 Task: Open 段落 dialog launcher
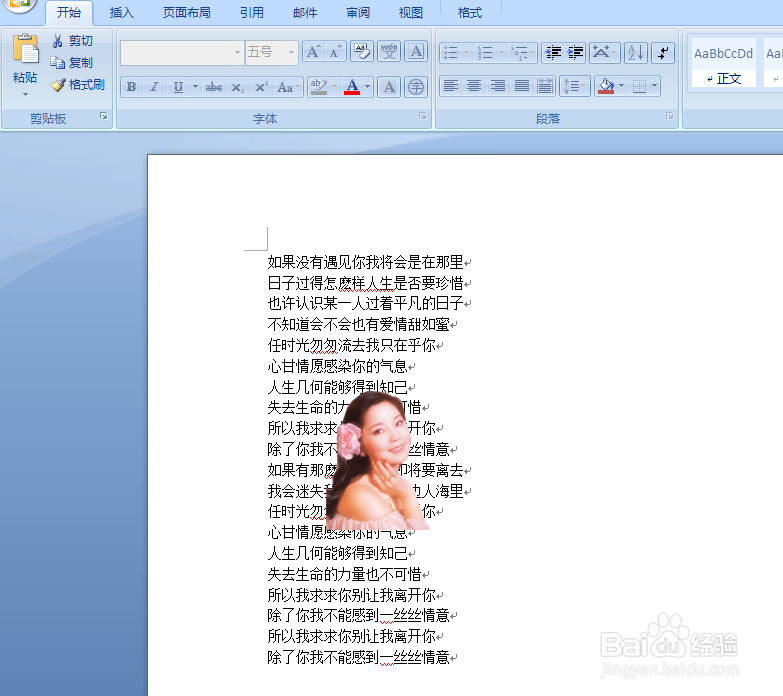(x=669, y=116)
